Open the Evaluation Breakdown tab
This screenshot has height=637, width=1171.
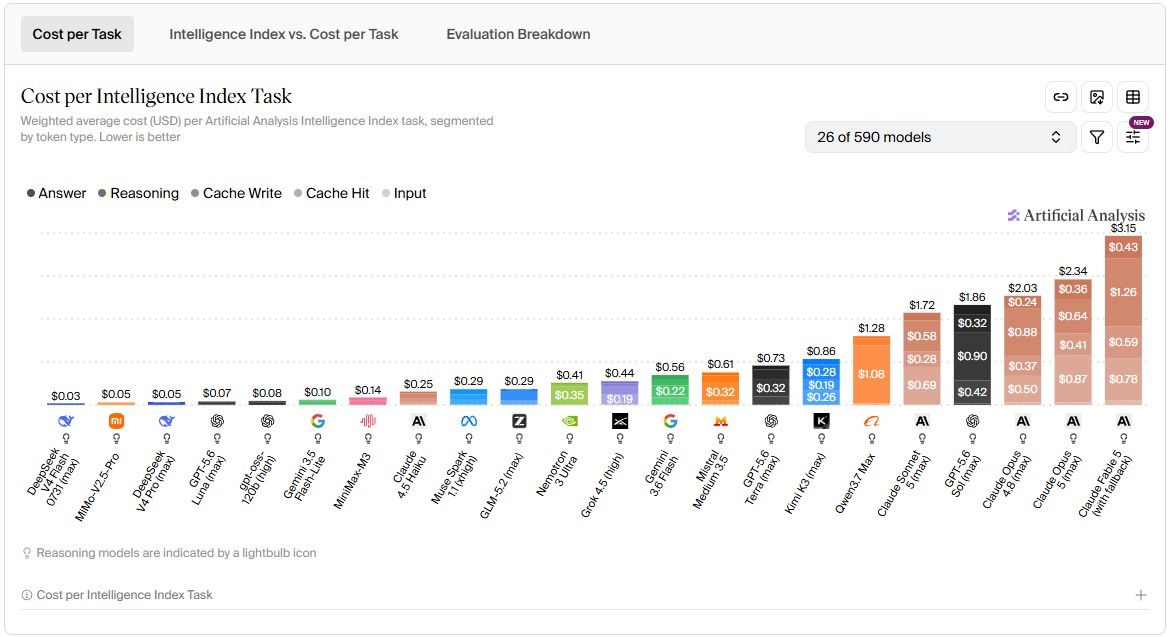tap(518, 34)
